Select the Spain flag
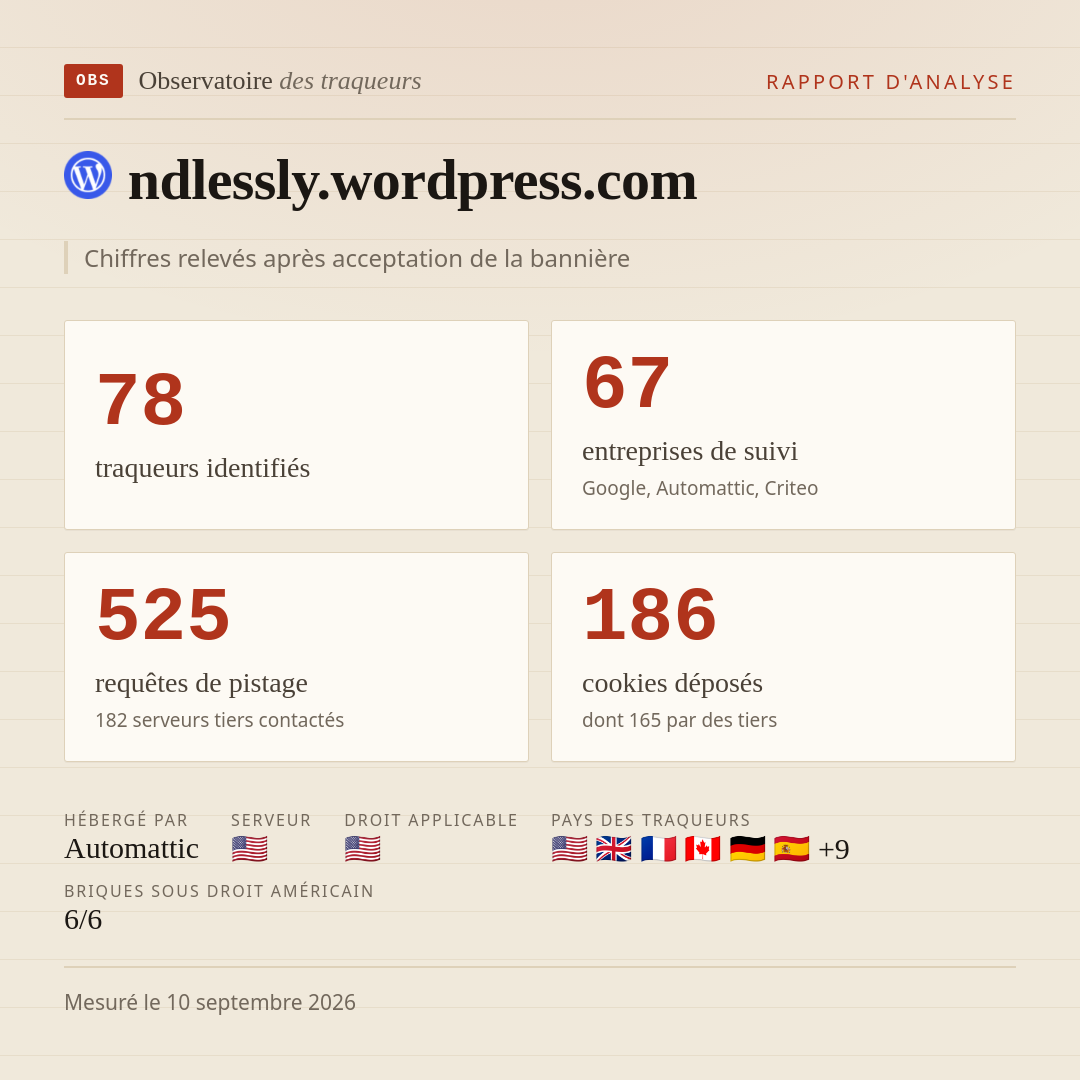This screenshot has width=1080, height=1080. 791,849
